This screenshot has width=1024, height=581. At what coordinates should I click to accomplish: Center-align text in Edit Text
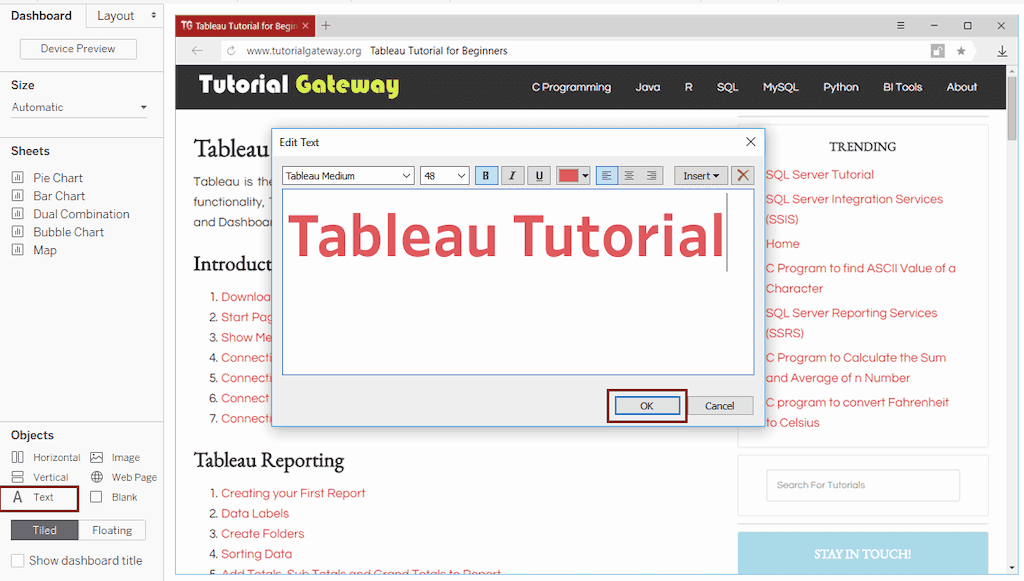point(629,176)
